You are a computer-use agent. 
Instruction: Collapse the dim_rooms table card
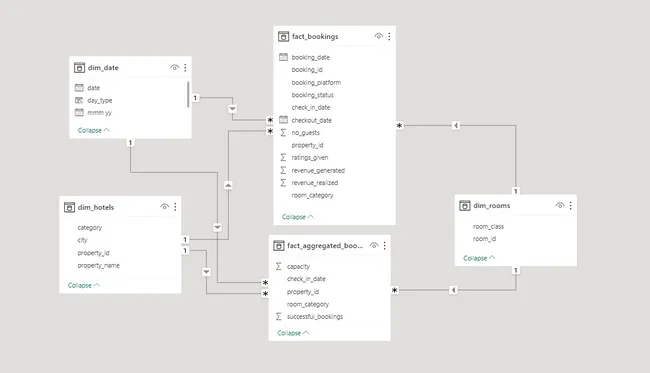coord(479,258)
